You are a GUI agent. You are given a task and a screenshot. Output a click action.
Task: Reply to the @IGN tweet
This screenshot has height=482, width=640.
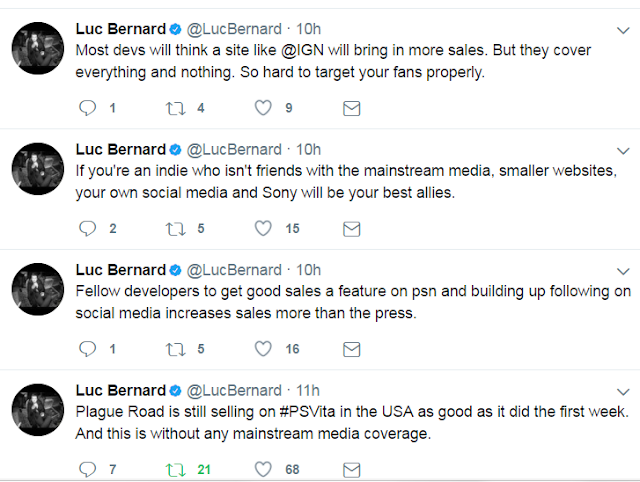point(87,108)
